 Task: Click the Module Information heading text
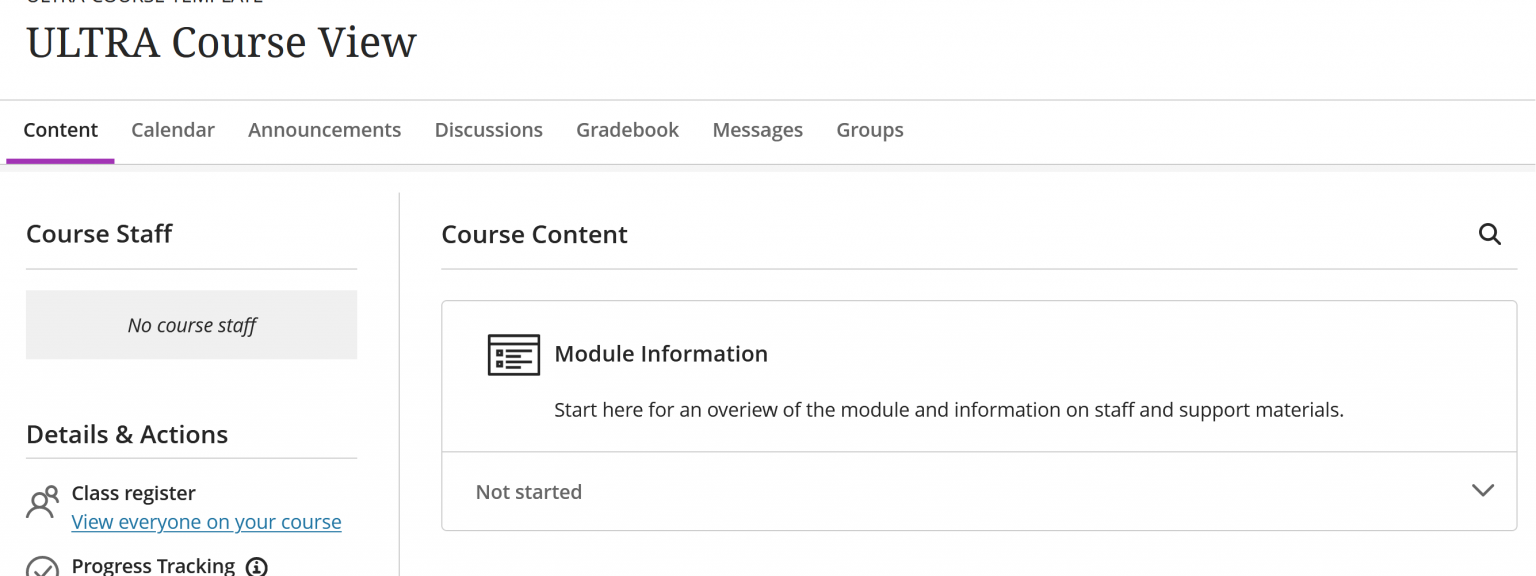661,354
